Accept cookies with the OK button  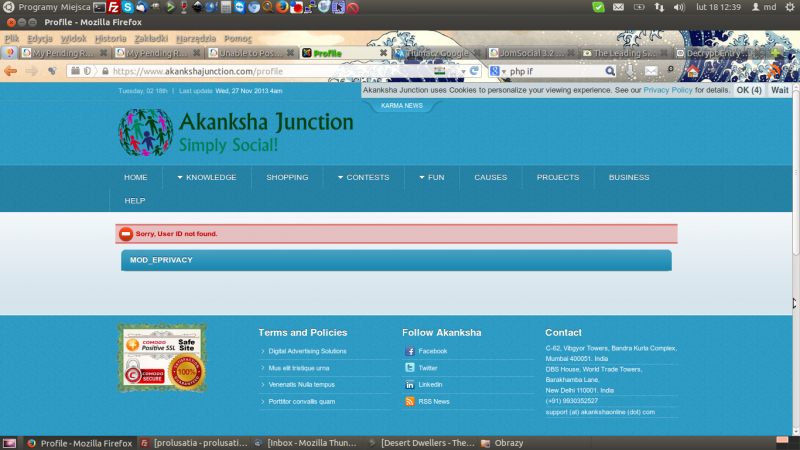click(x=749, y=90)
